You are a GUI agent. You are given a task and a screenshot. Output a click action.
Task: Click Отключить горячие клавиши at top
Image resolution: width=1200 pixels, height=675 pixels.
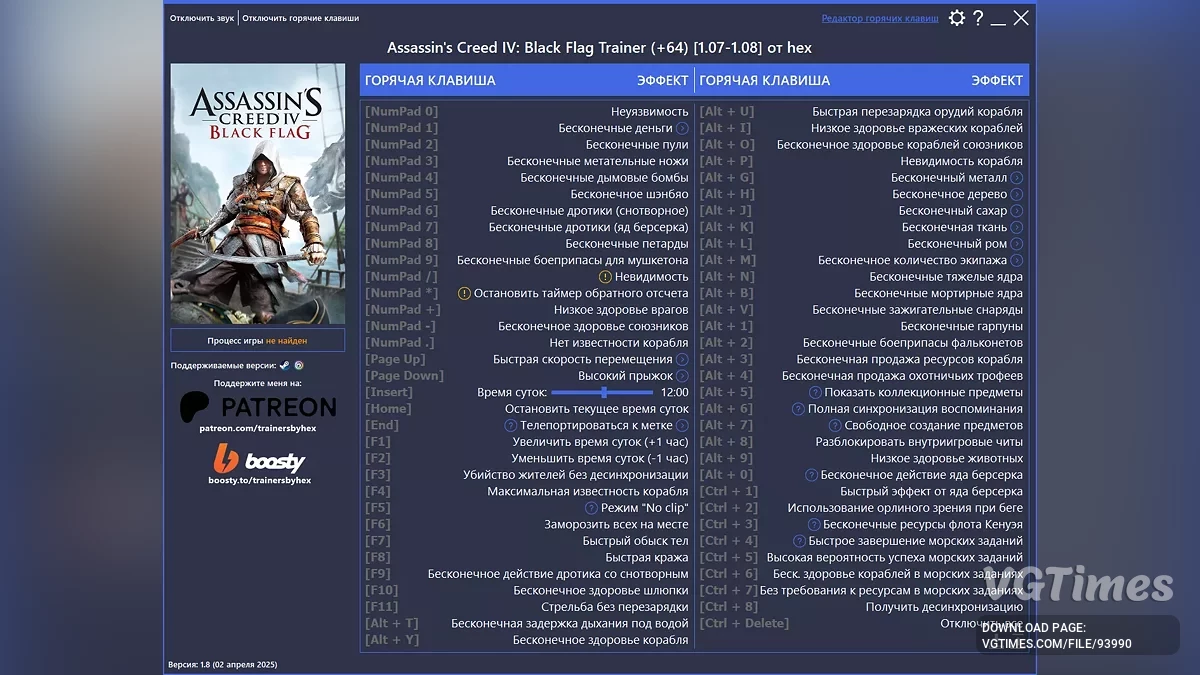pyautogui.click(x=300, y=18)
